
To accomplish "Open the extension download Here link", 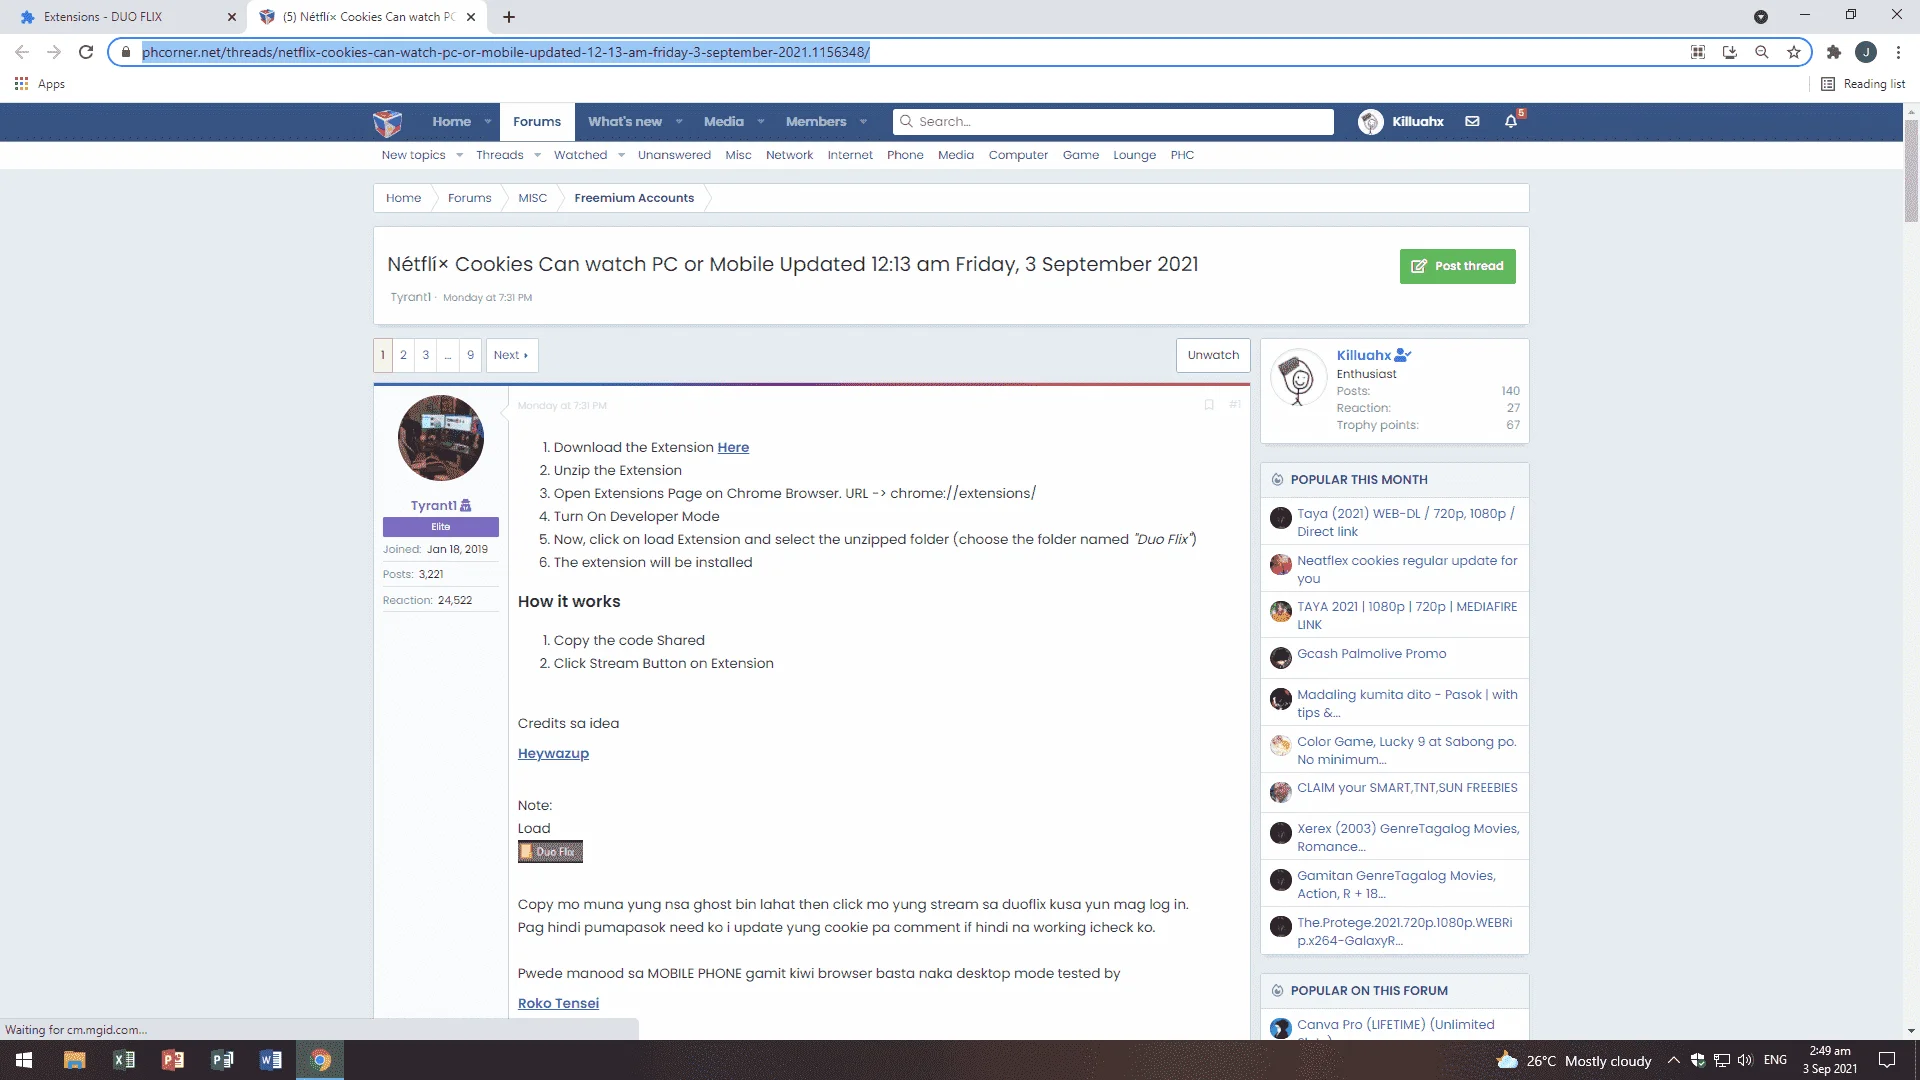I will coord(733,447).
